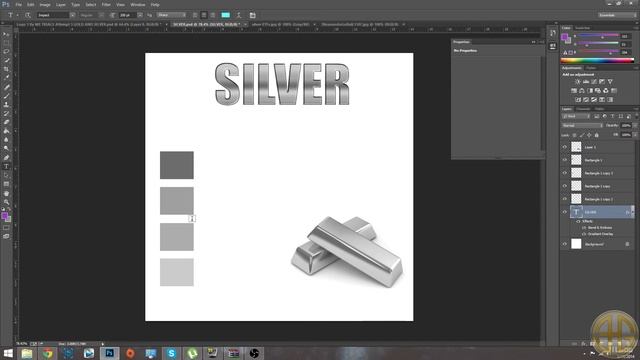Add a Levels adjustment
This screenshot has width=640, height=360.
point(586,82)
